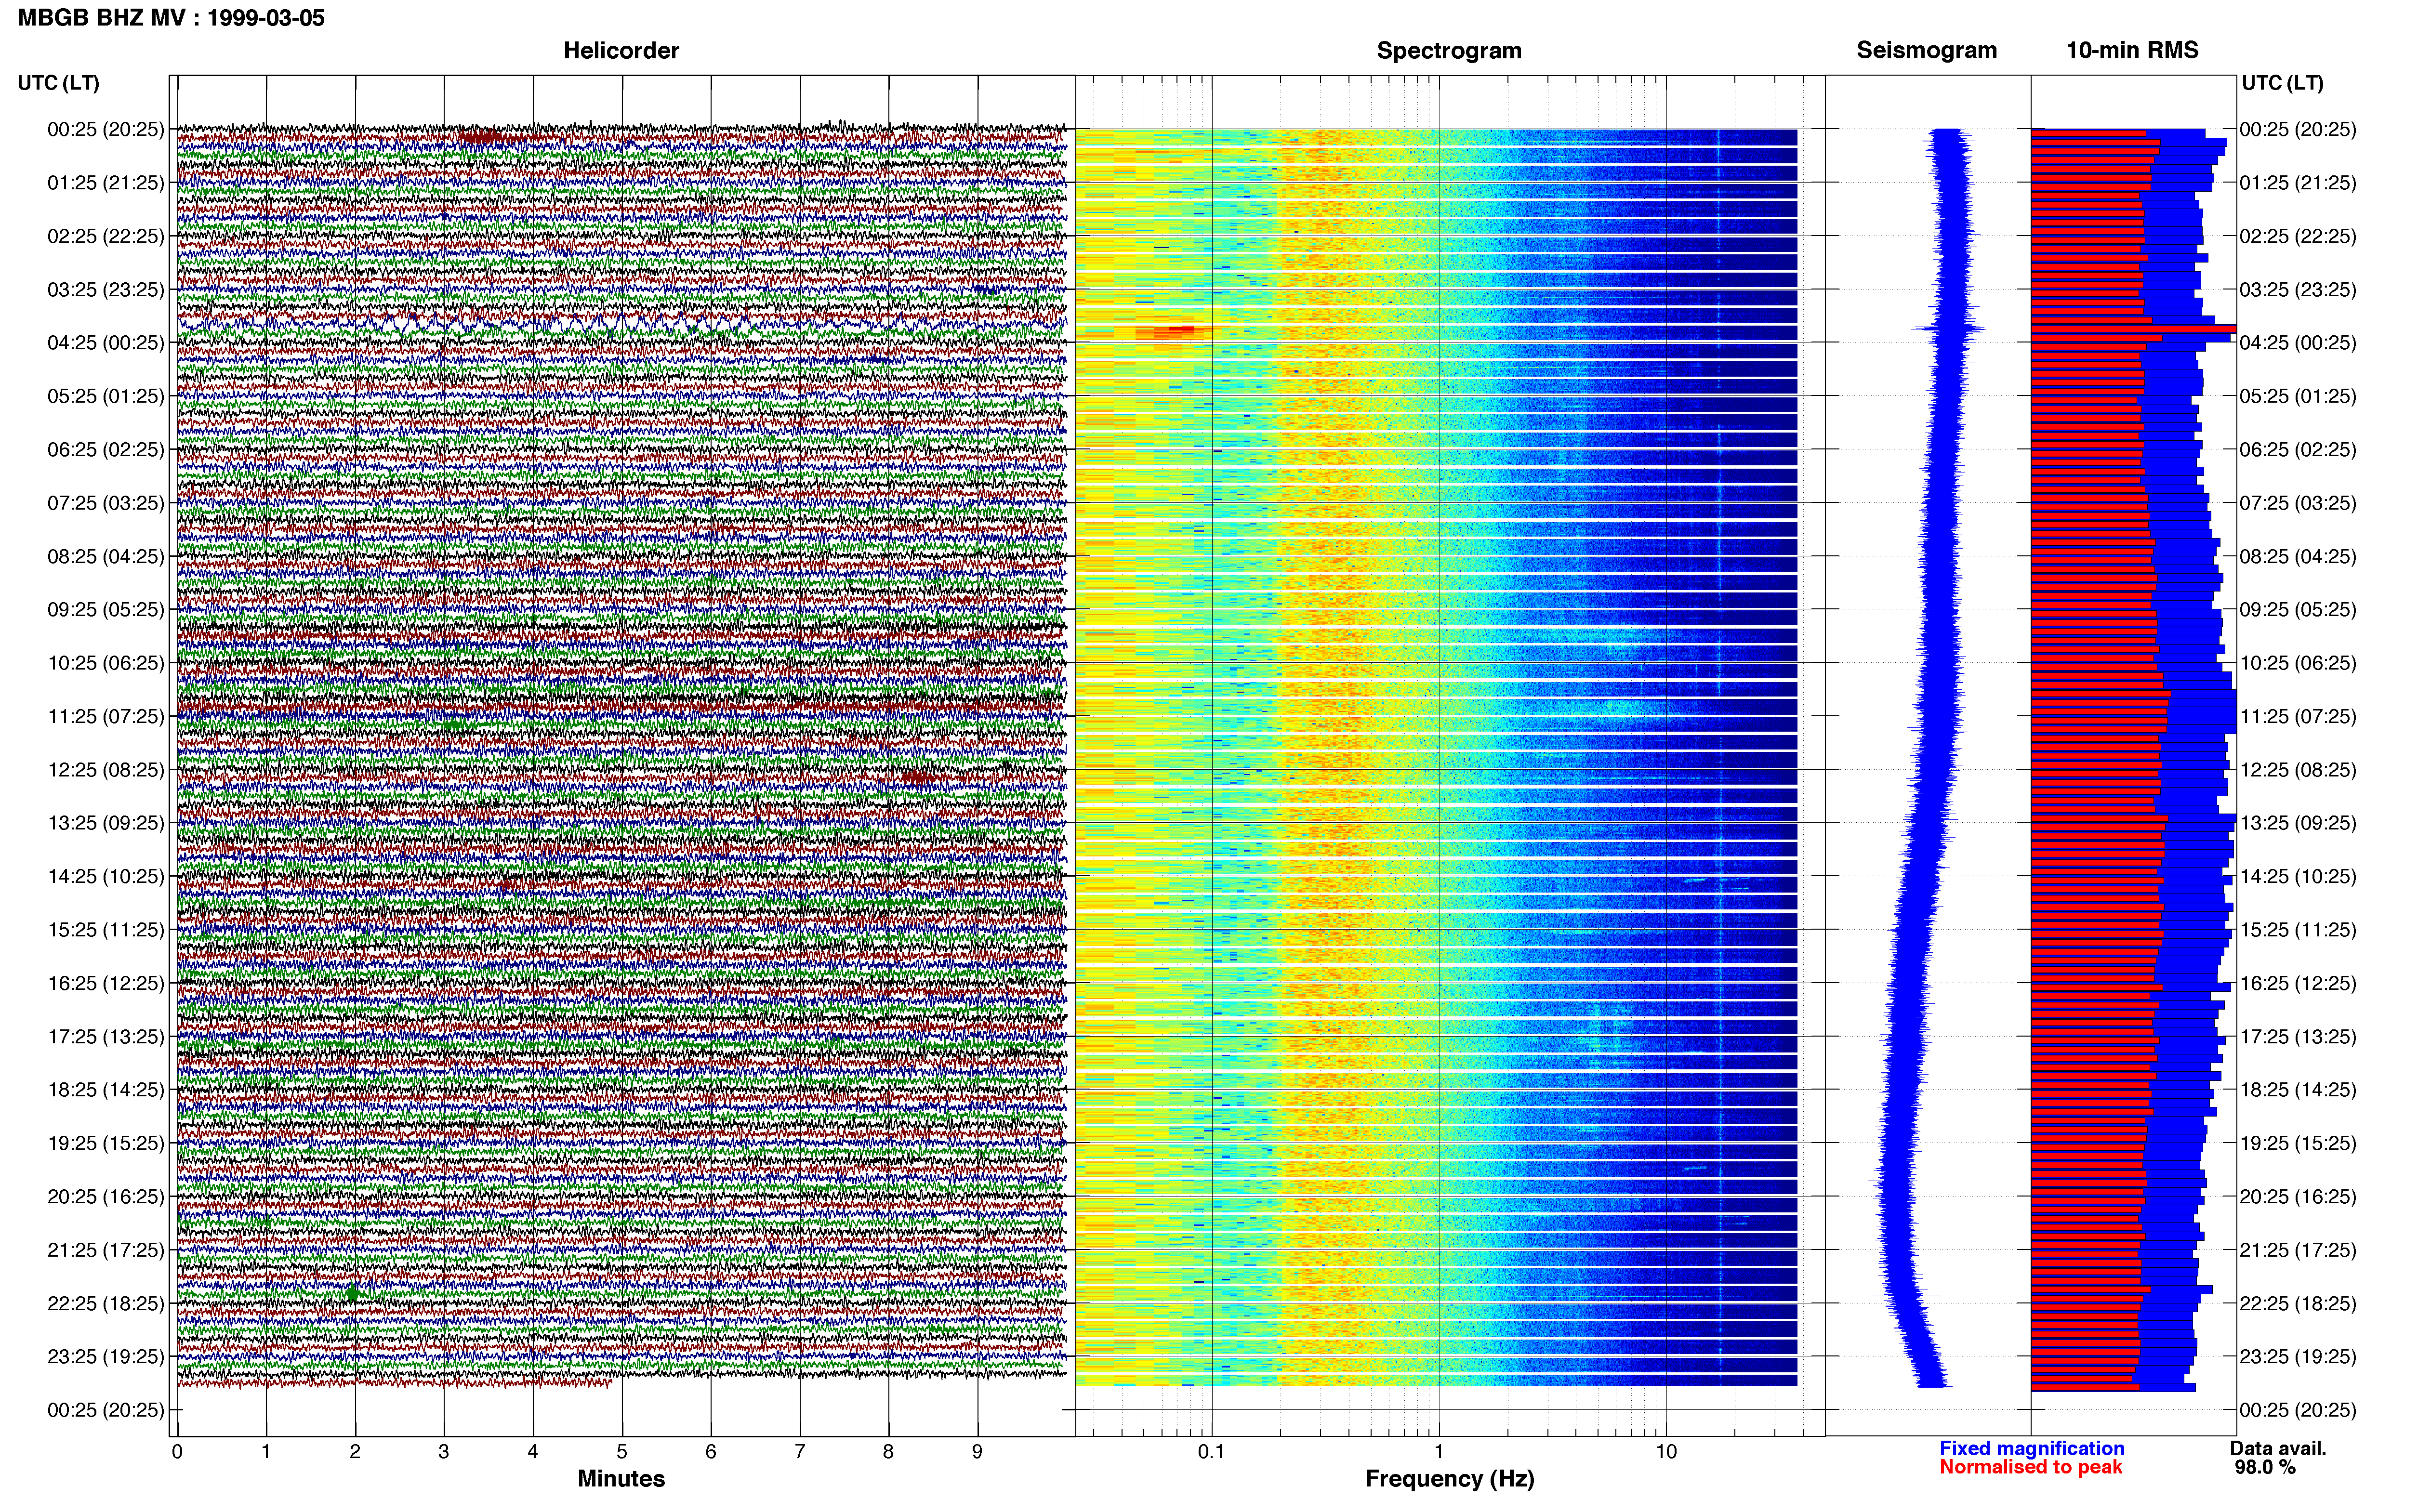Click right-side time label 13:25 (09:25)

tap(2298, 822)
